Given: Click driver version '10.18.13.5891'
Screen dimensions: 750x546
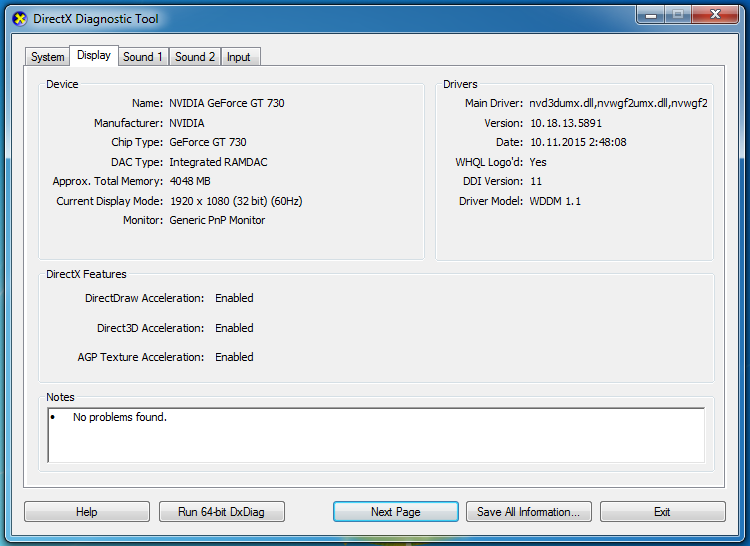Looking at the screenshot, I should pyautogui.click(x=566, y=123).
